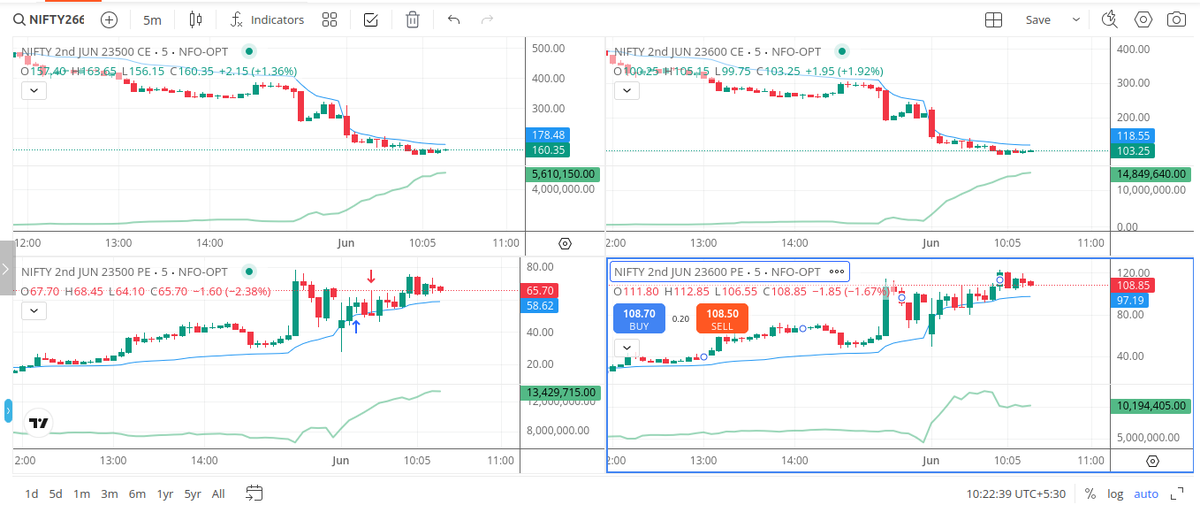Toggle auto scale
Viewport: 1200px width, 505px height.
tap(1146, 494)
